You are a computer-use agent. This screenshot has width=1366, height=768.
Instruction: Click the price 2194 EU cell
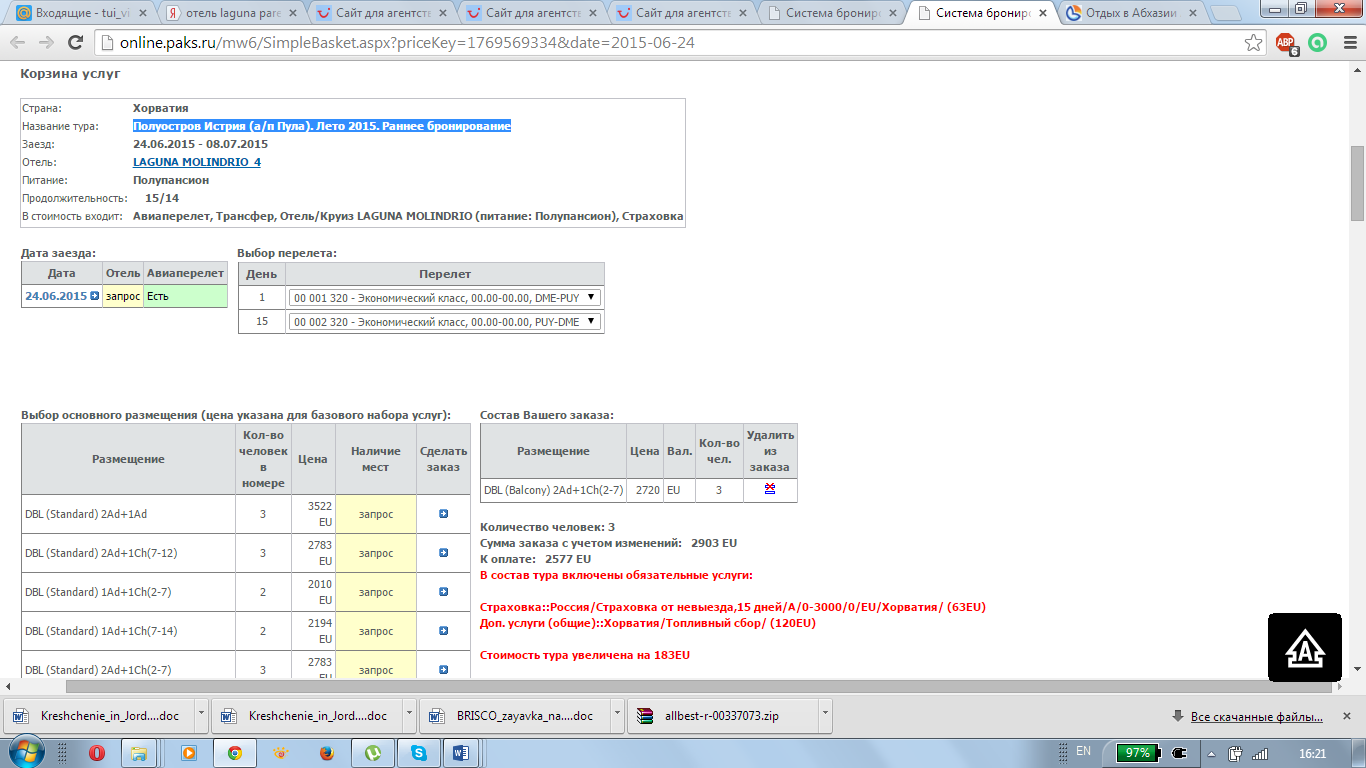coord(313,631)
